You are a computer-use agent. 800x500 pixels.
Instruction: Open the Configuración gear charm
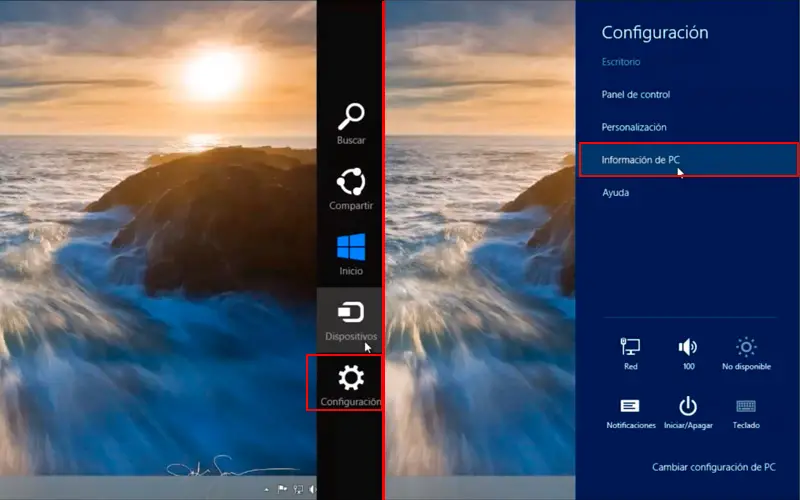(351, 385)
